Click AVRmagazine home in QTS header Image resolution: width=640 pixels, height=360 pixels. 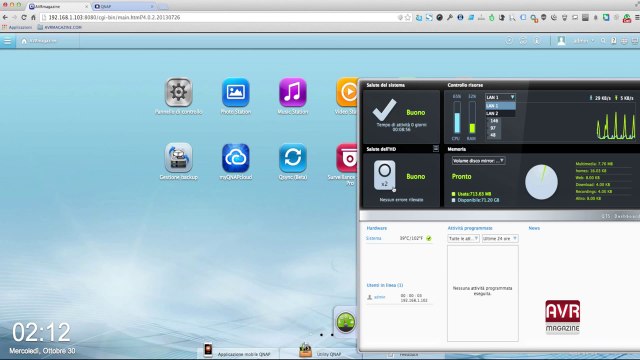pyautogui.click(x=39, y=41)
